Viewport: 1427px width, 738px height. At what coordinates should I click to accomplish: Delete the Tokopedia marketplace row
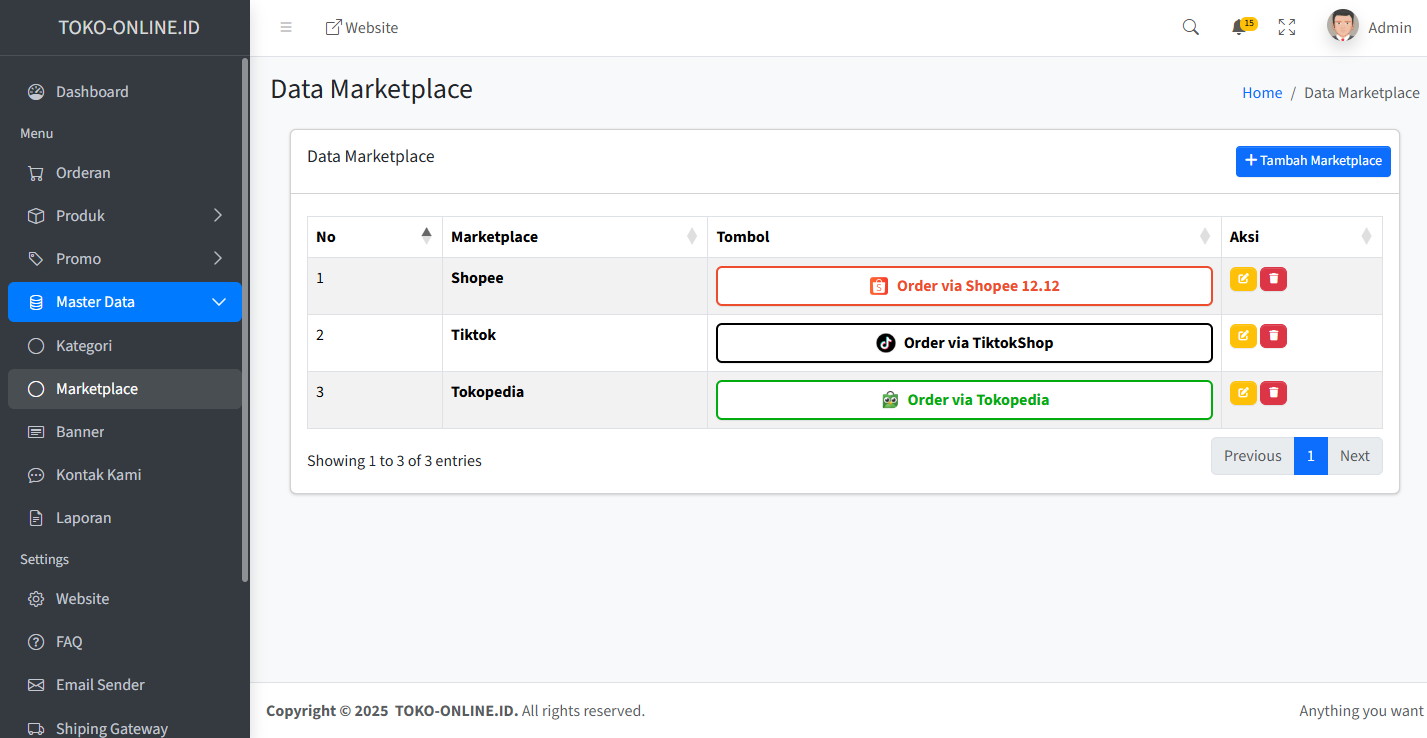[1273, 393]
